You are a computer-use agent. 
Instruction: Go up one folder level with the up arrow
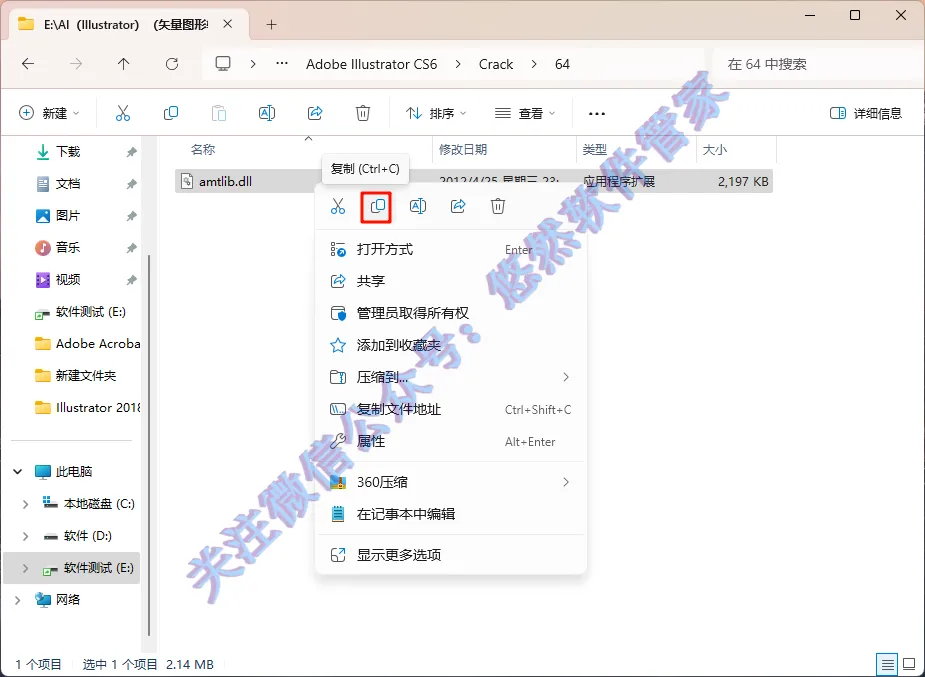(x=123, y=64)
